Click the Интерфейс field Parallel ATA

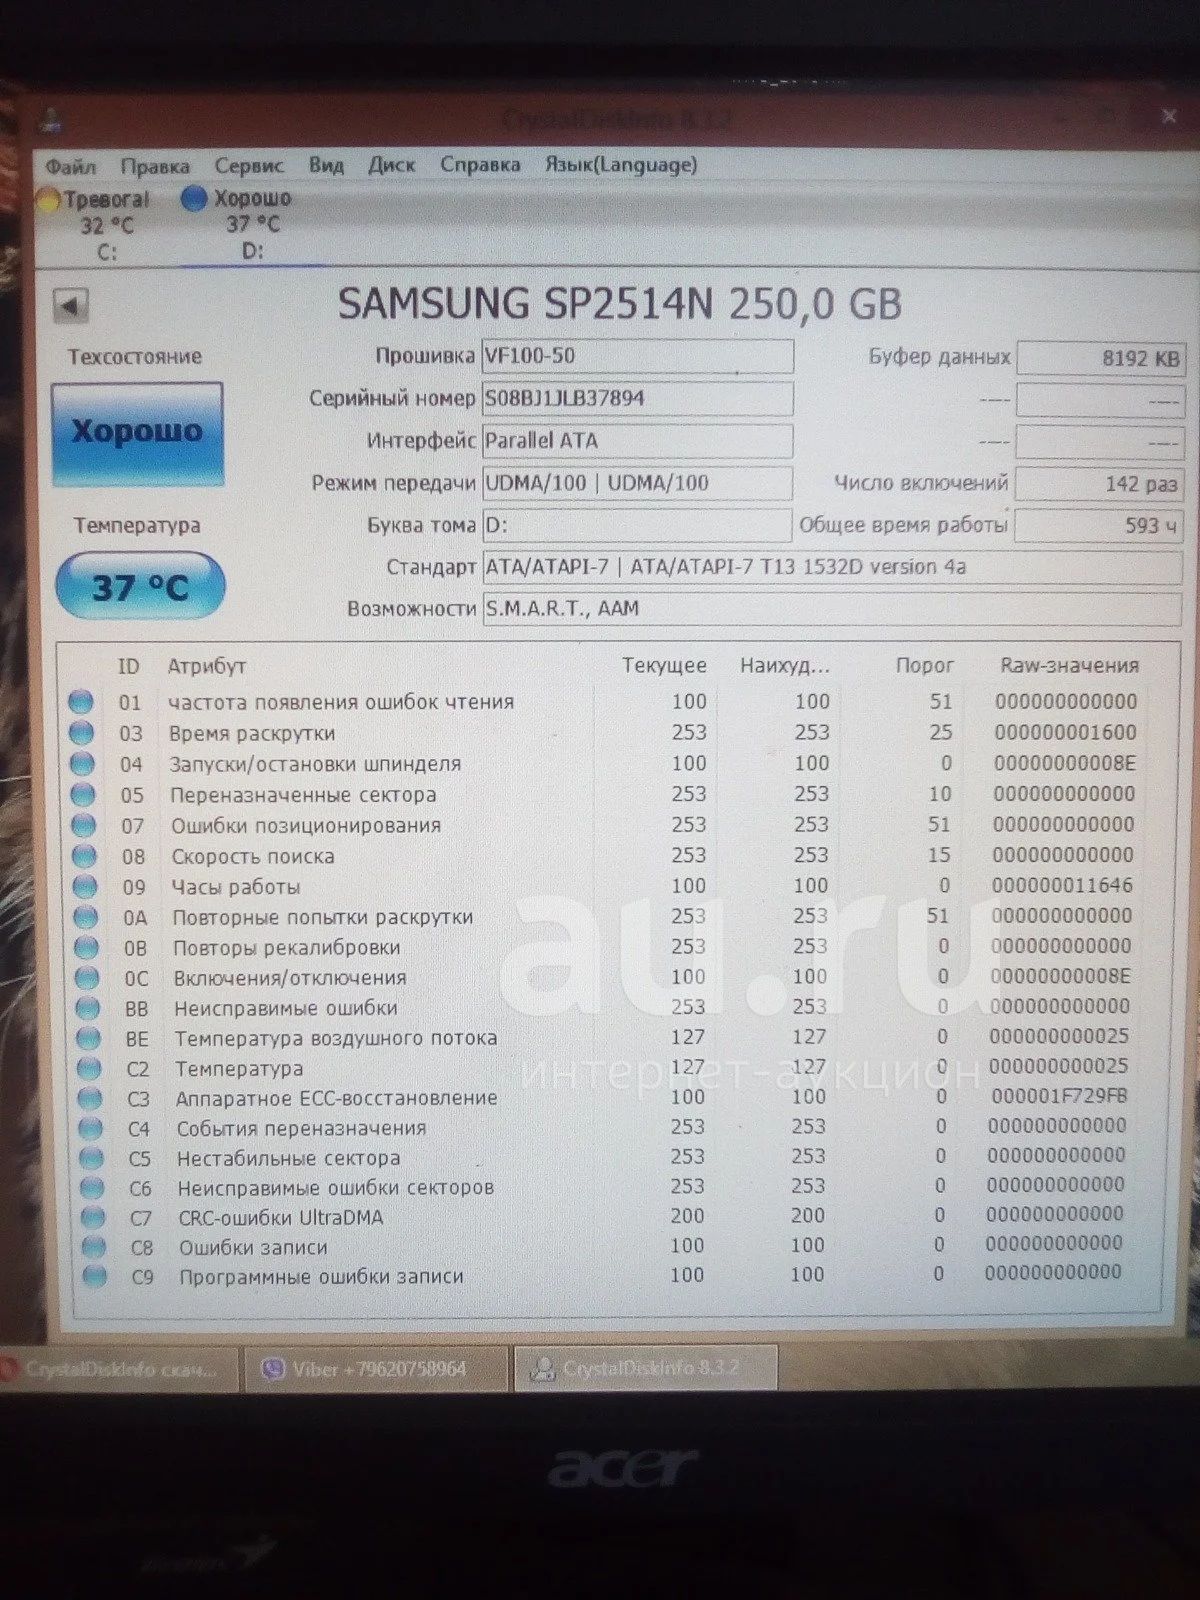[638, 441]
